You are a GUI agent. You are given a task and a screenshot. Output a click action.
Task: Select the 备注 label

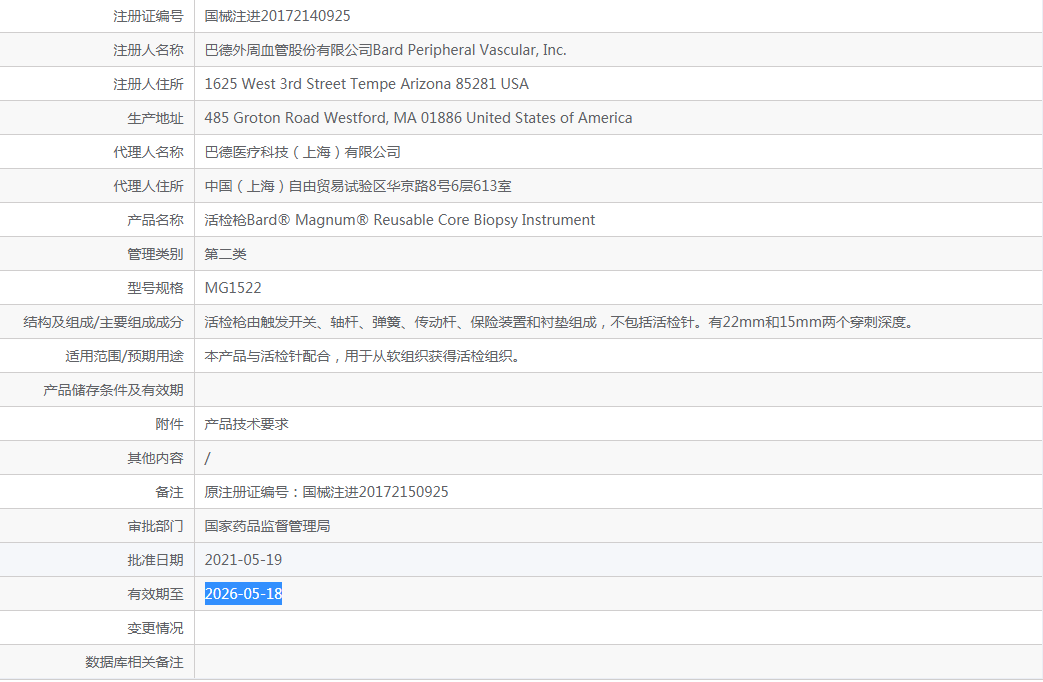tap(170, 492)
